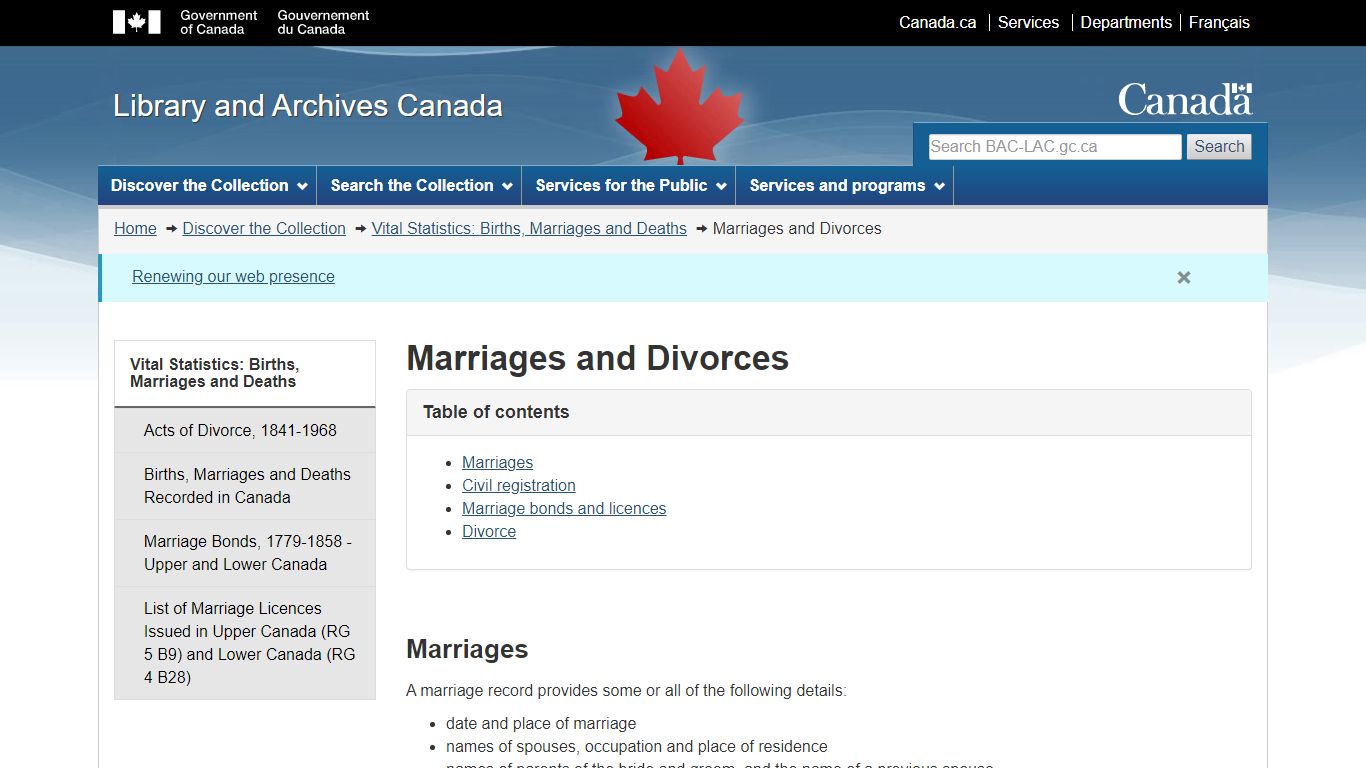1366x768 pixels.
Task: Select Marriage Bonds, 1779-1858 sidebar item
Action: point(245,553)
